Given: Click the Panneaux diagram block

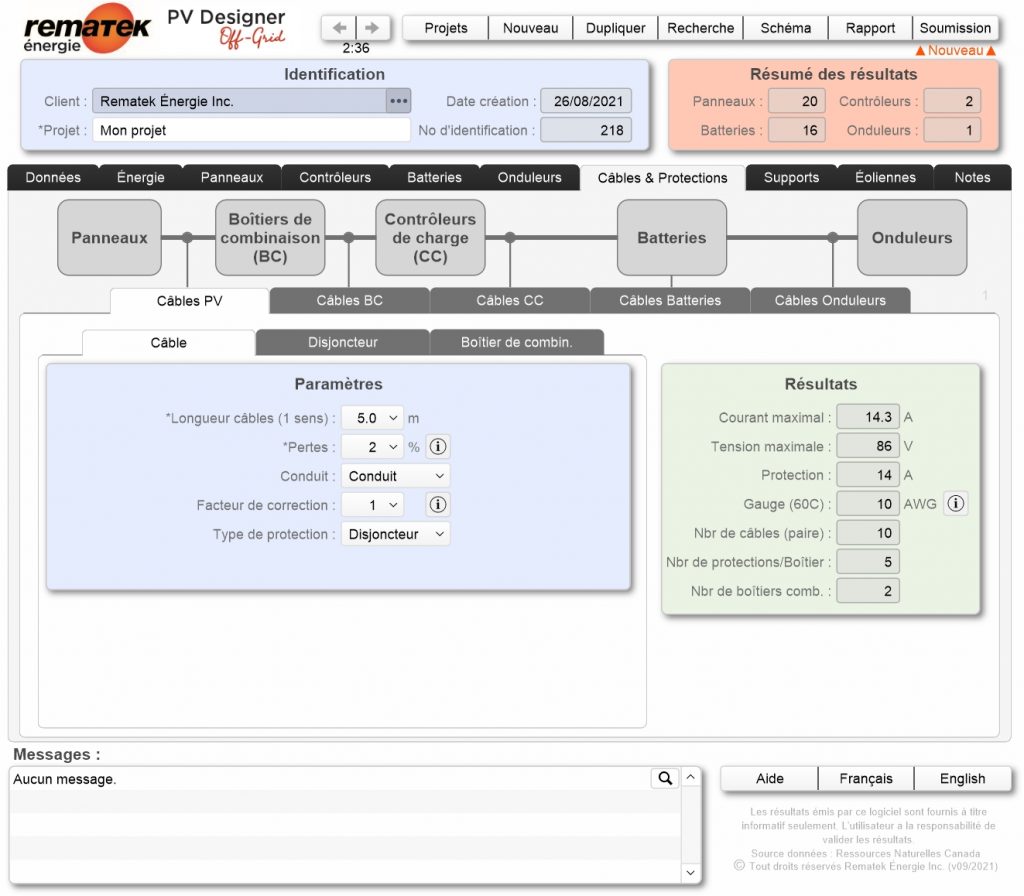Looking at the screenshot, I should (x=109, y=238).
